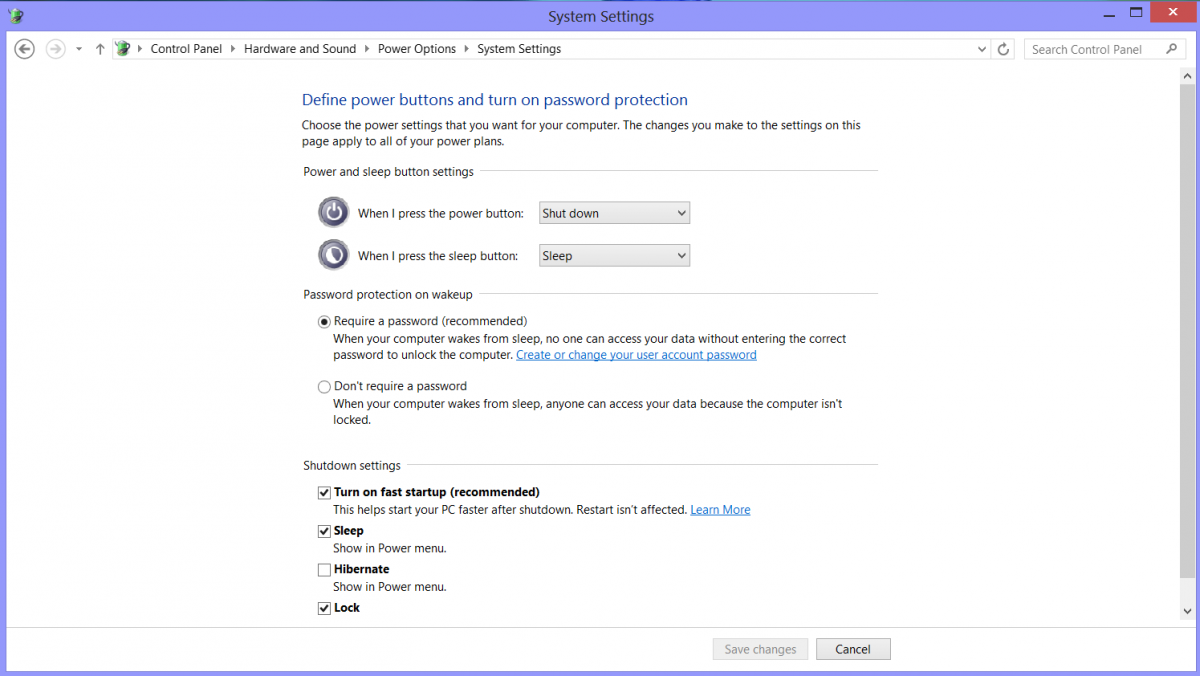The height and width of the screenshot is (676, 1200).
Task: Click the Power and sleep button settings label
Action: (x=389, y=172)
